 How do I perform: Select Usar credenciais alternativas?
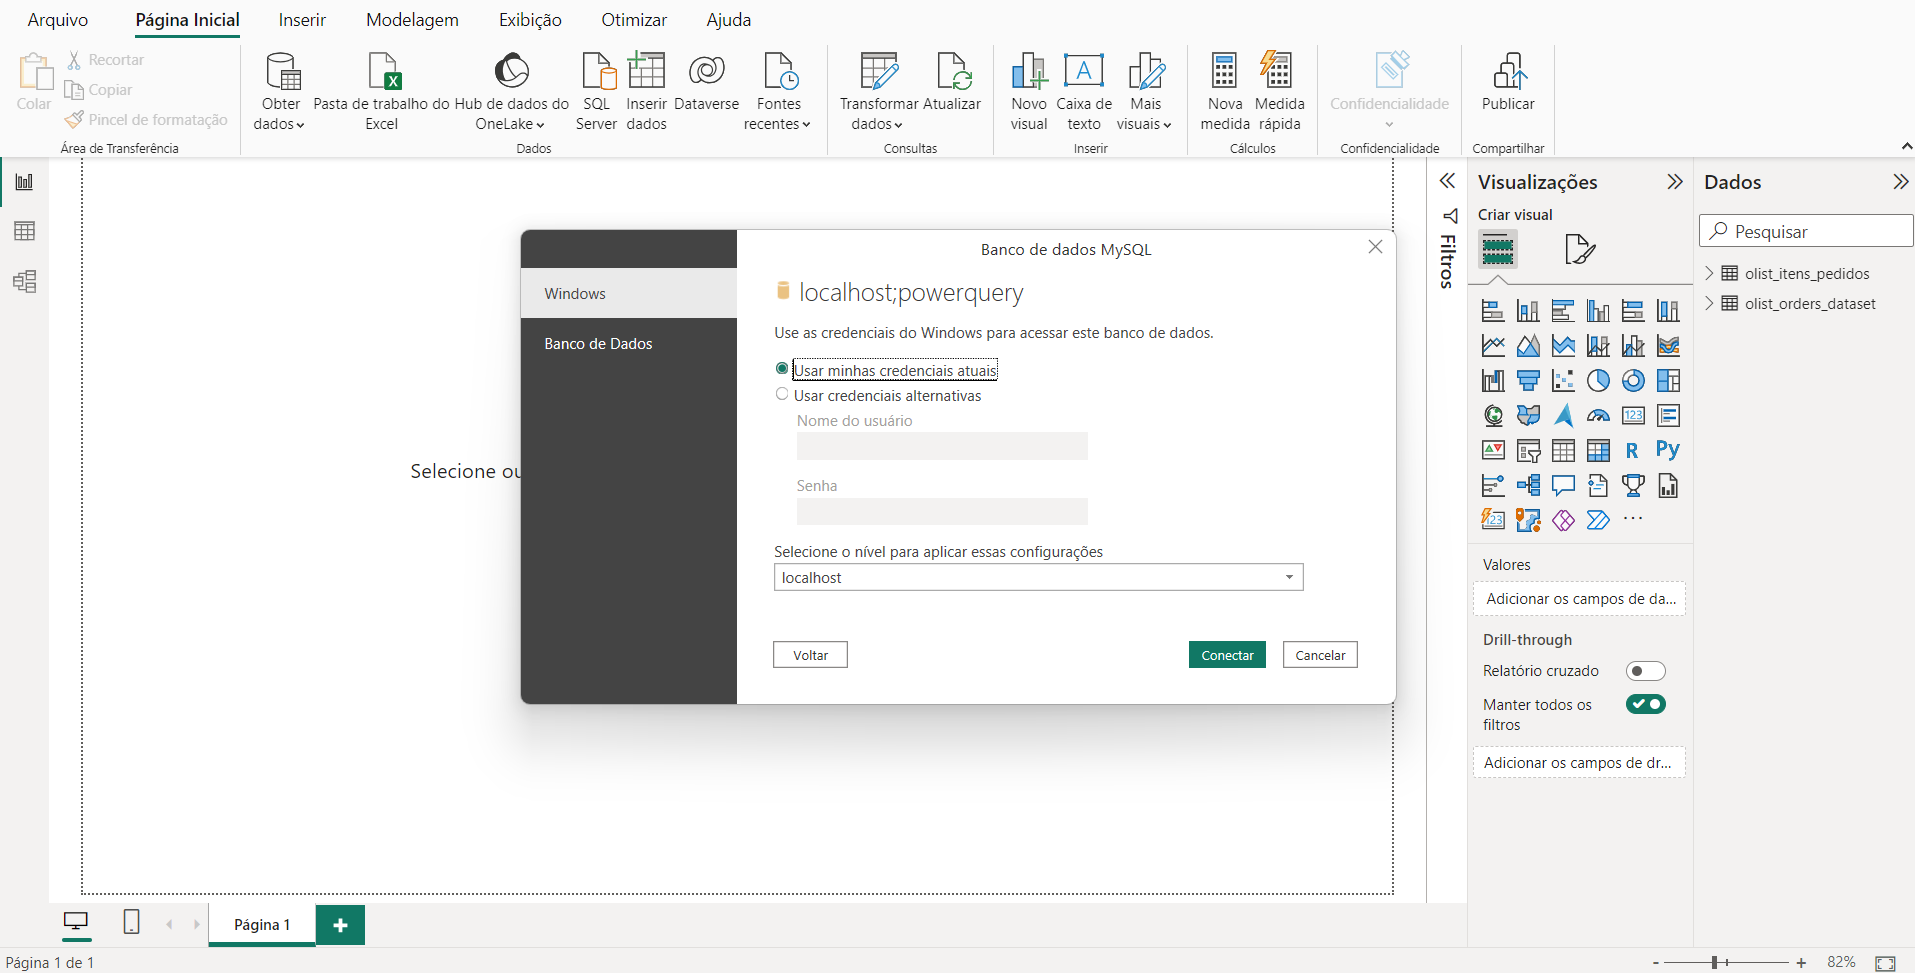pyautogui.click(x=782, y=395)
